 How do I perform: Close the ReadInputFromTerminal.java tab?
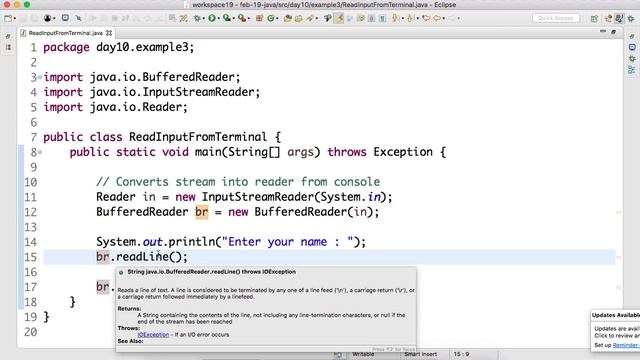[x=109, y=33]
